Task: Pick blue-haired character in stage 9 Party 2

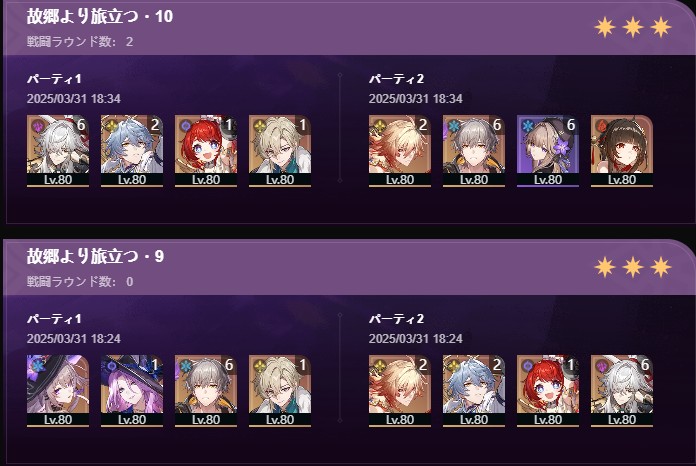Action: [474, 391]
